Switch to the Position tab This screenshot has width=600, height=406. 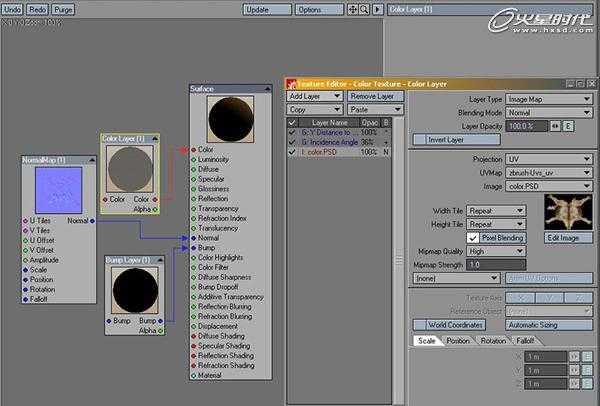click(x=458, y=341)
